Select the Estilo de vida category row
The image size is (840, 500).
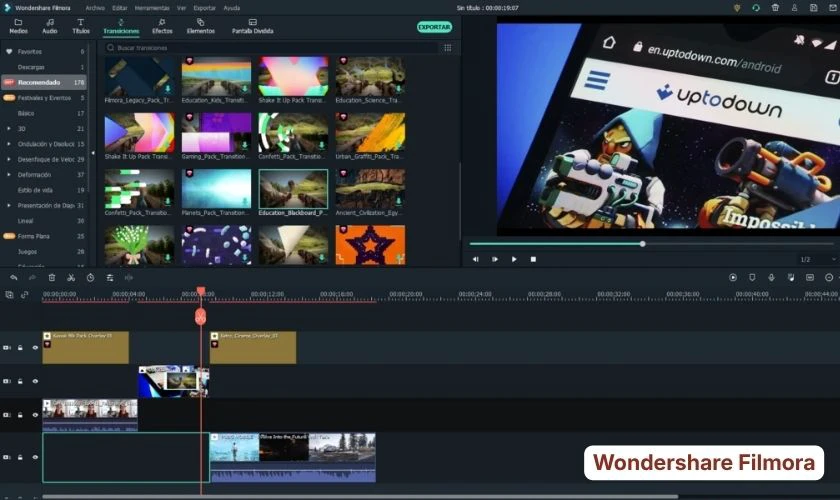coord(44,190)
